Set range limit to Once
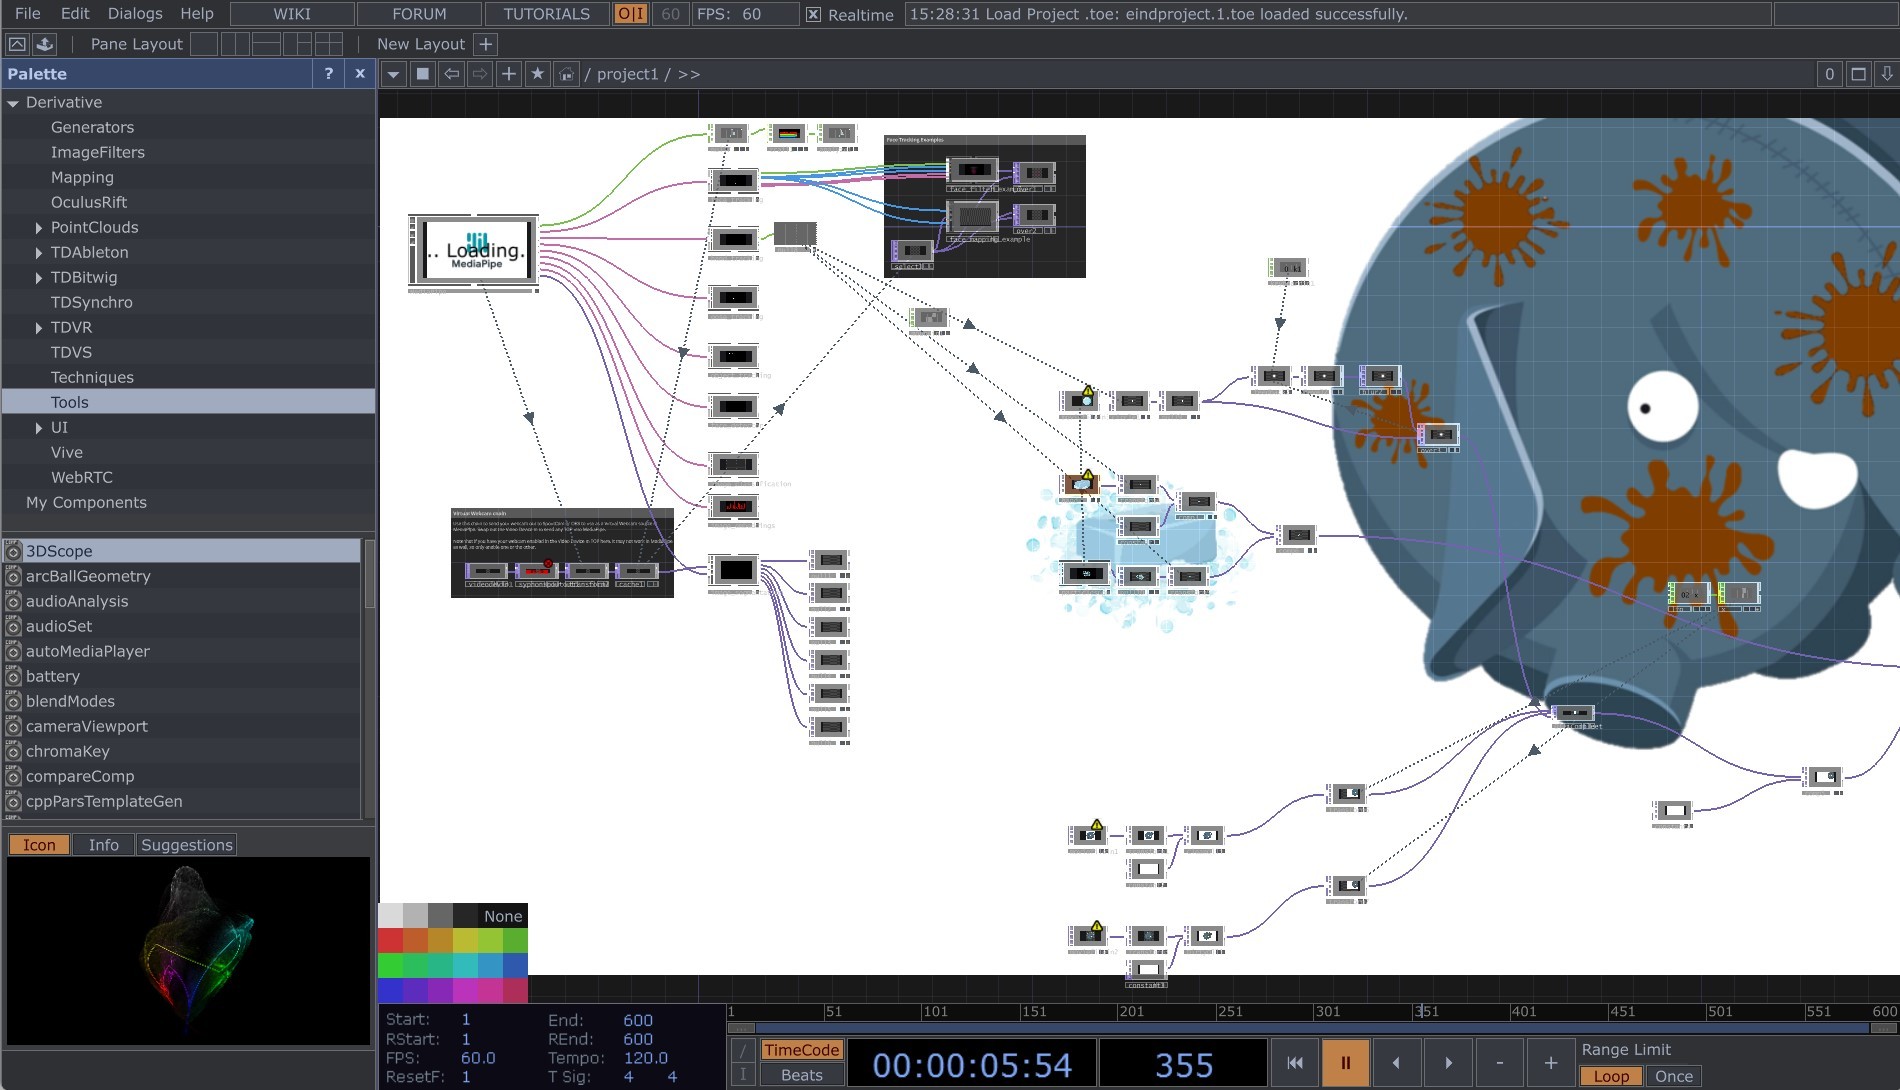Viewport: 1900px width, 1090px height. (1674, 1076)
